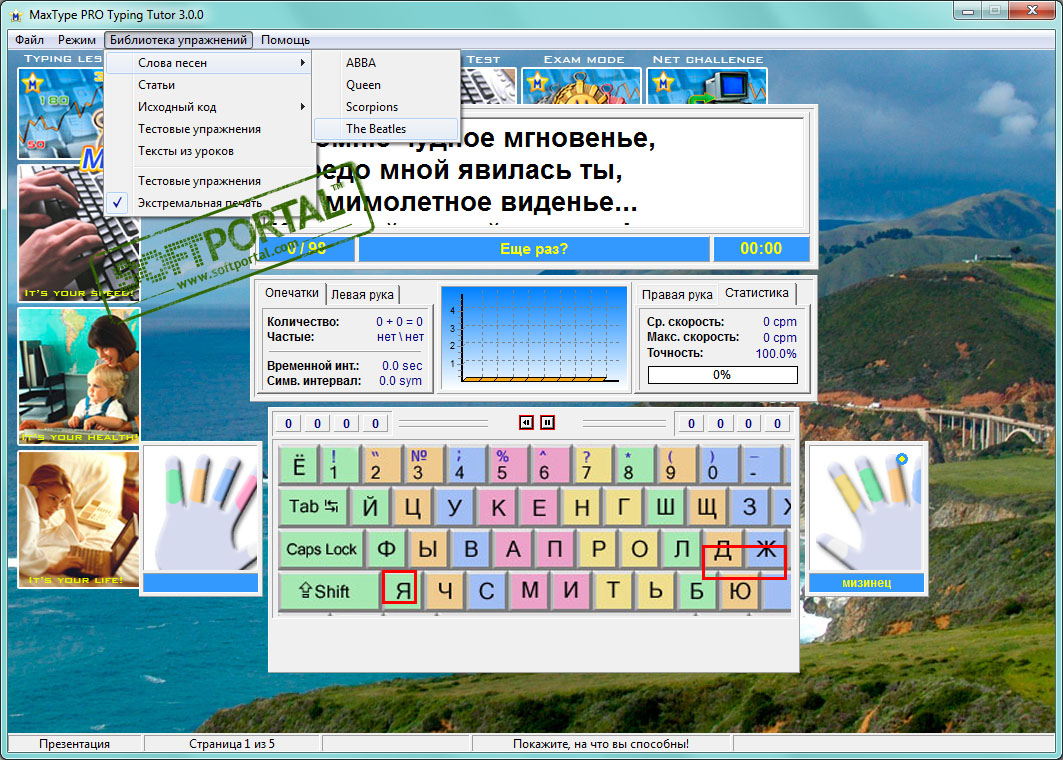Expand the Исходный код submenu
This screenshot has height=760, width=1063.
click(x=209, y=106)
